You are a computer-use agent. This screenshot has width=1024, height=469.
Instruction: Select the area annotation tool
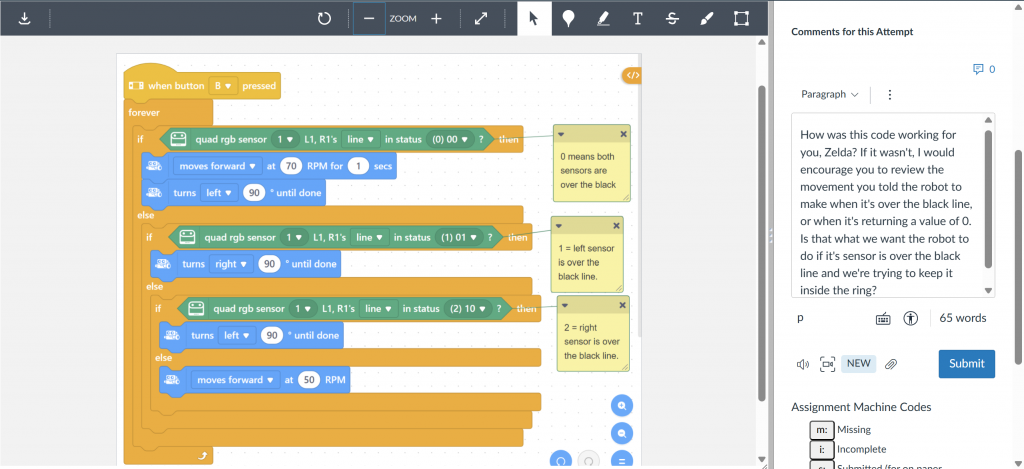(x=741, y=19)
